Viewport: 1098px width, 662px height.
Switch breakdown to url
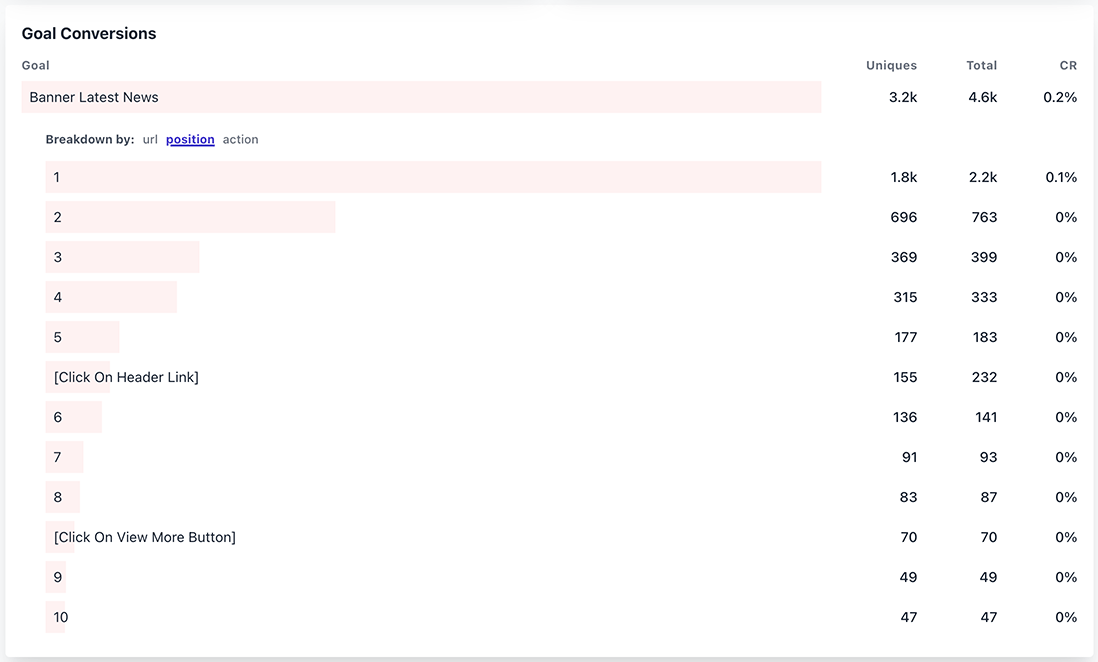[x=150, y=140]
